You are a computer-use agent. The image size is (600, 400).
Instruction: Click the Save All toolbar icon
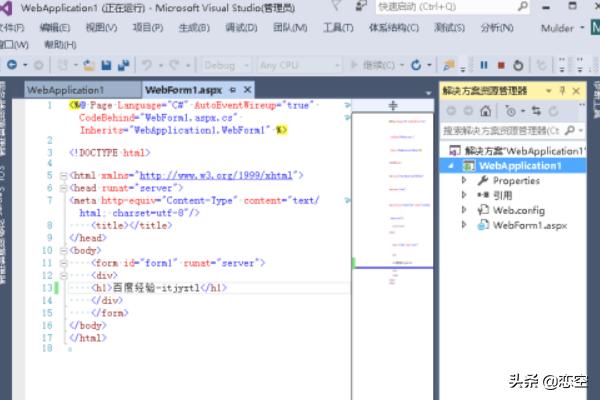[x=123, y=65]
